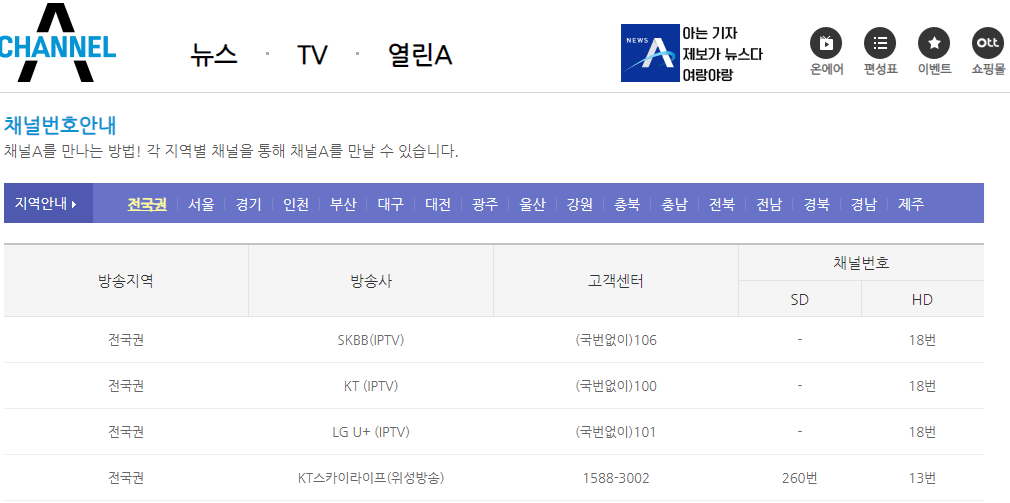Click the LG U+ (IPTV) broadcaster cell

pos(371,432)
